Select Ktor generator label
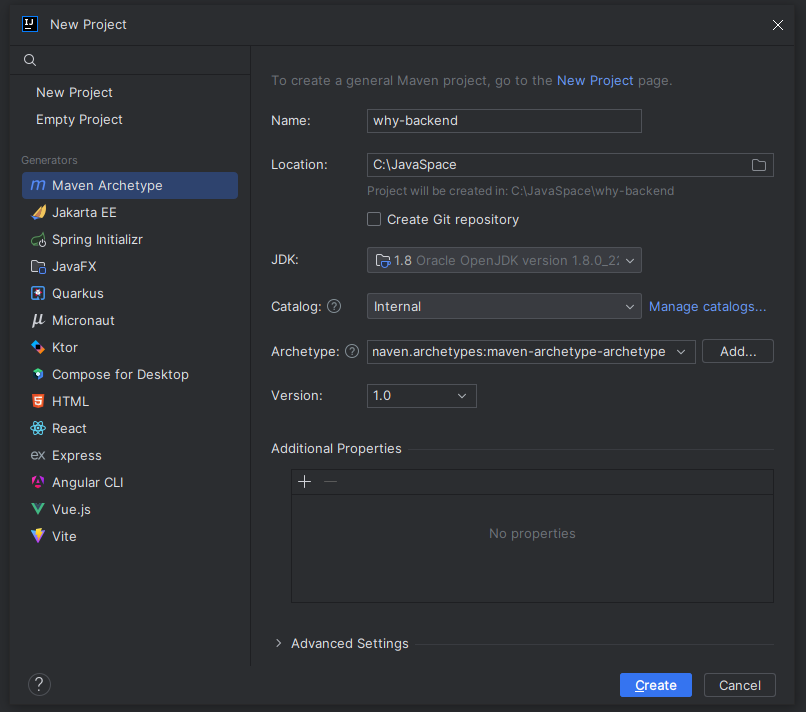The height and width of the screenshot is (712, 806). (x=65, y=348)
